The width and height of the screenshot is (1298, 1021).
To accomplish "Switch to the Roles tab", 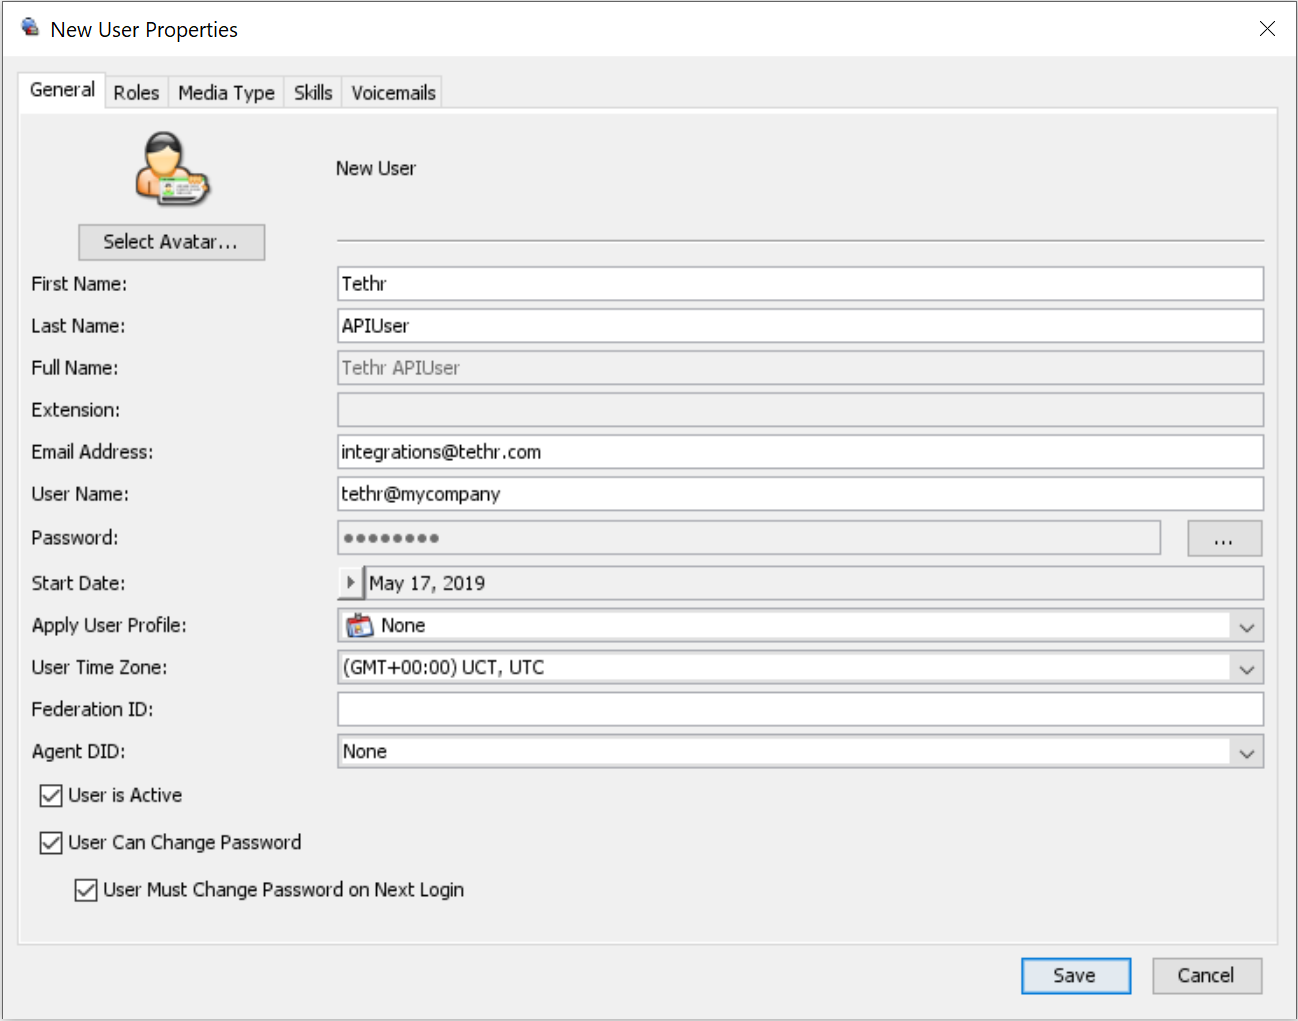I will tap(136, 93).
